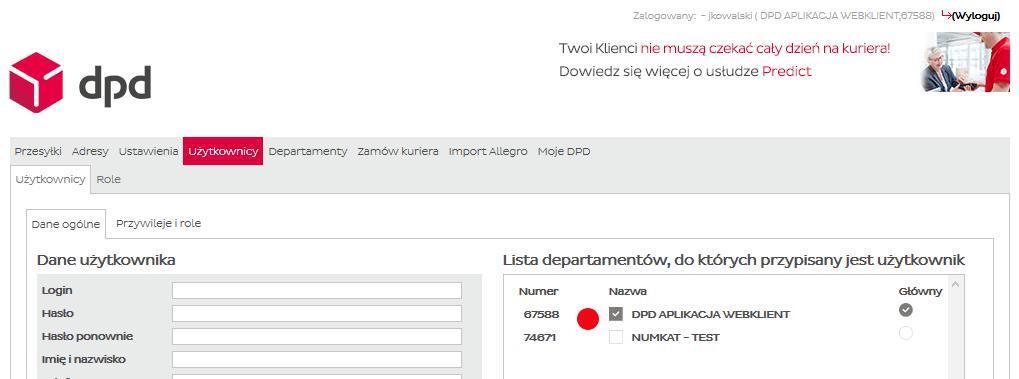Focus the Hasło ponownie field
The height and width of the screenshot is (379, 1019).
(x=316, y=337)
